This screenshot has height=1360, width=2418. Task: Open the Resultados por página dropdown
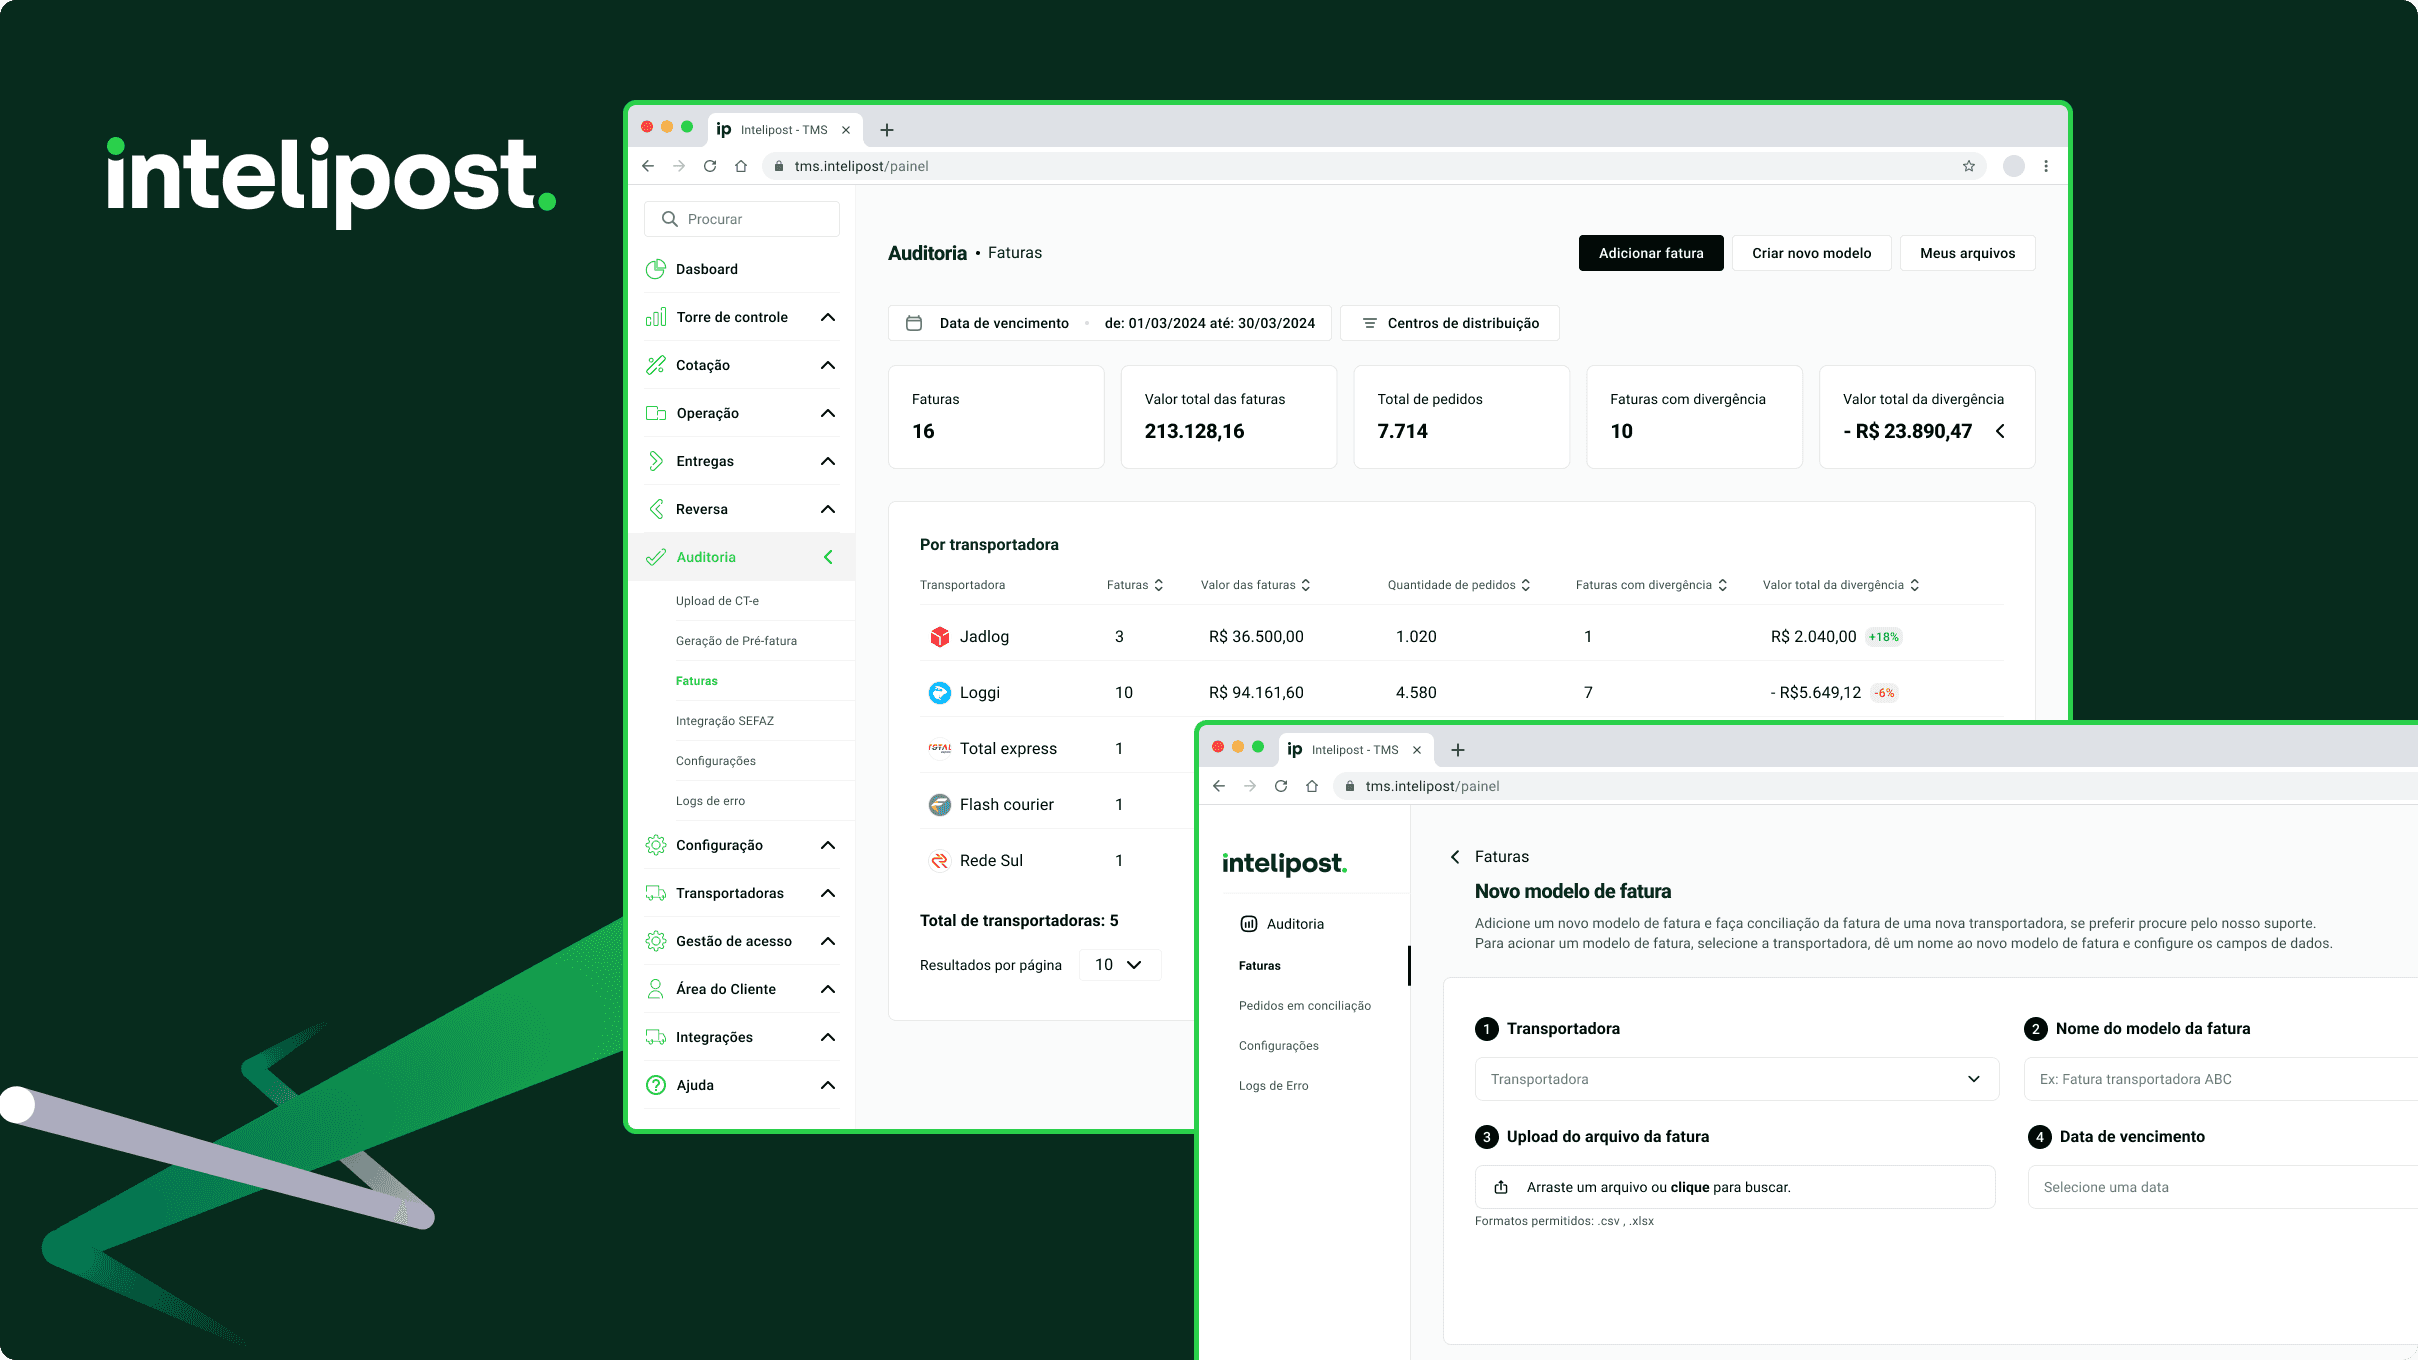tap(1120, 965)
